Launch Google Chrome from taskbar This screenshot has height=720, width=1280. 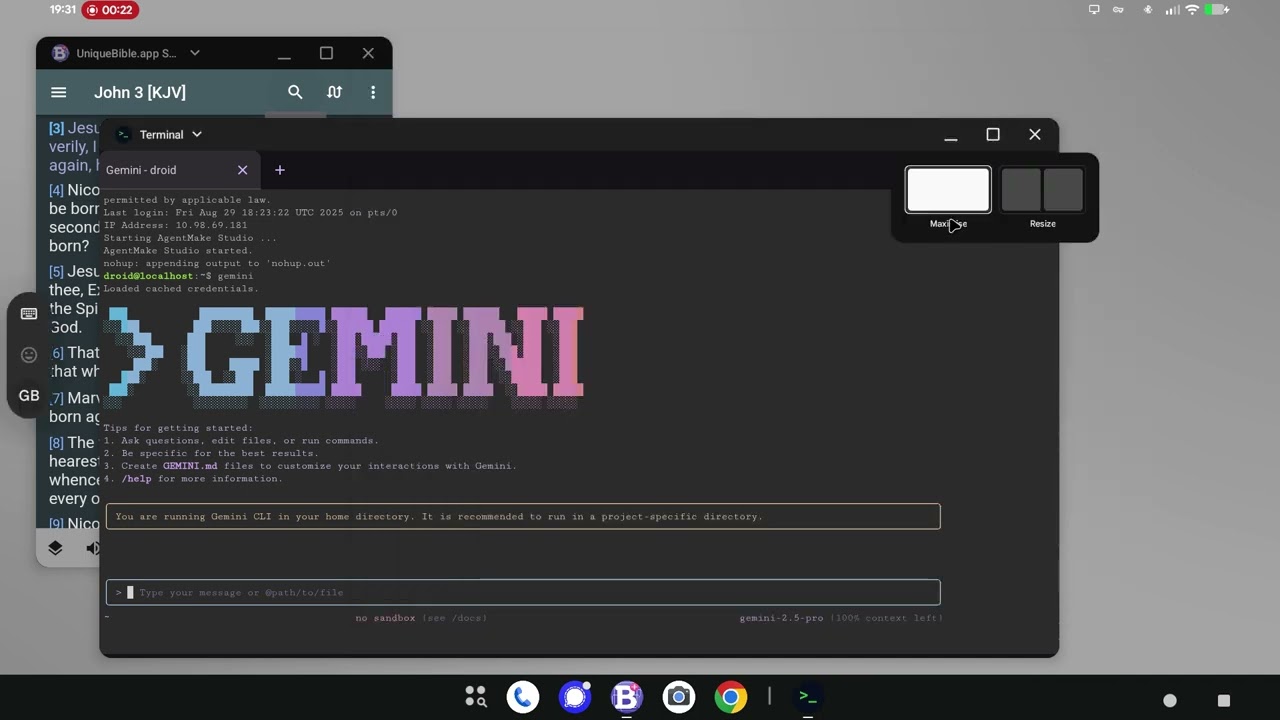tap(731, 697)
